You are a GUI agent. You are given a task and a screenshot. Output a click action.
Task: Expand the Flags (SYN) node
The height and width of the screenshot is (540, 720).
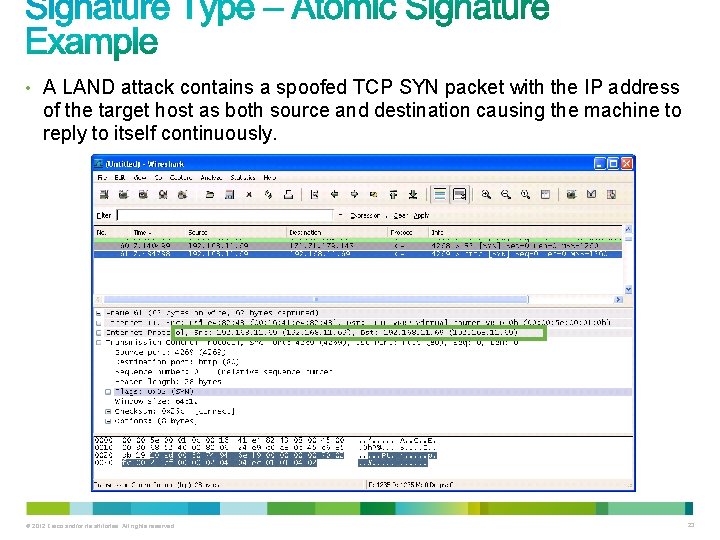(x=108, y=392)
